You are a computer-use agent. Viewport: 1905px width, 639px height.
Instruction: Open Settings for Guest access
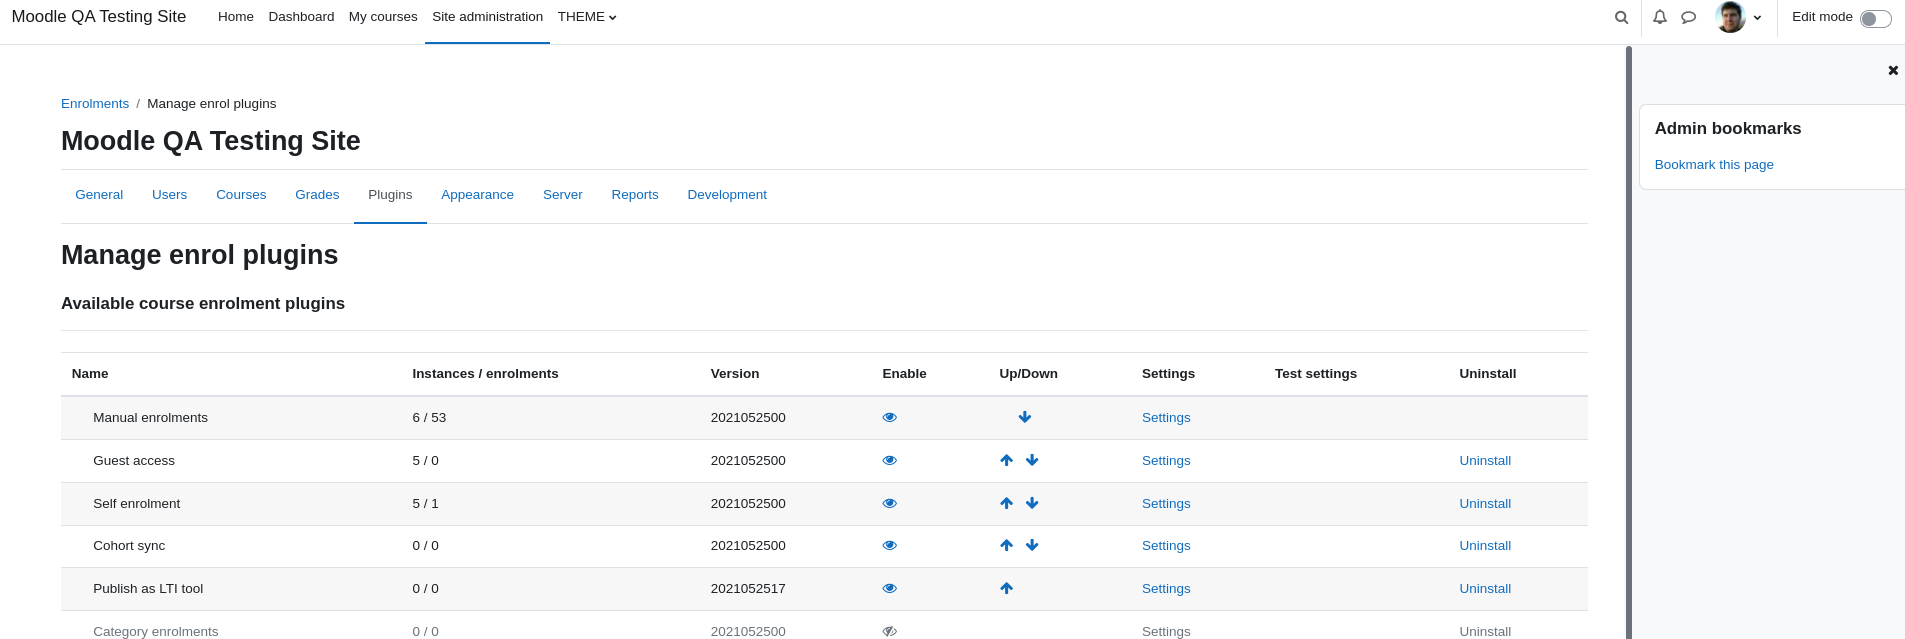coord(1166,461)
